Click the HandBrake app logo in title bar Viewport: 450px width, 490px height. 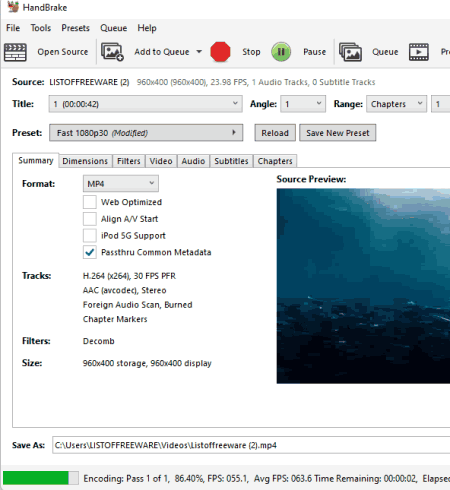point(13,7)
